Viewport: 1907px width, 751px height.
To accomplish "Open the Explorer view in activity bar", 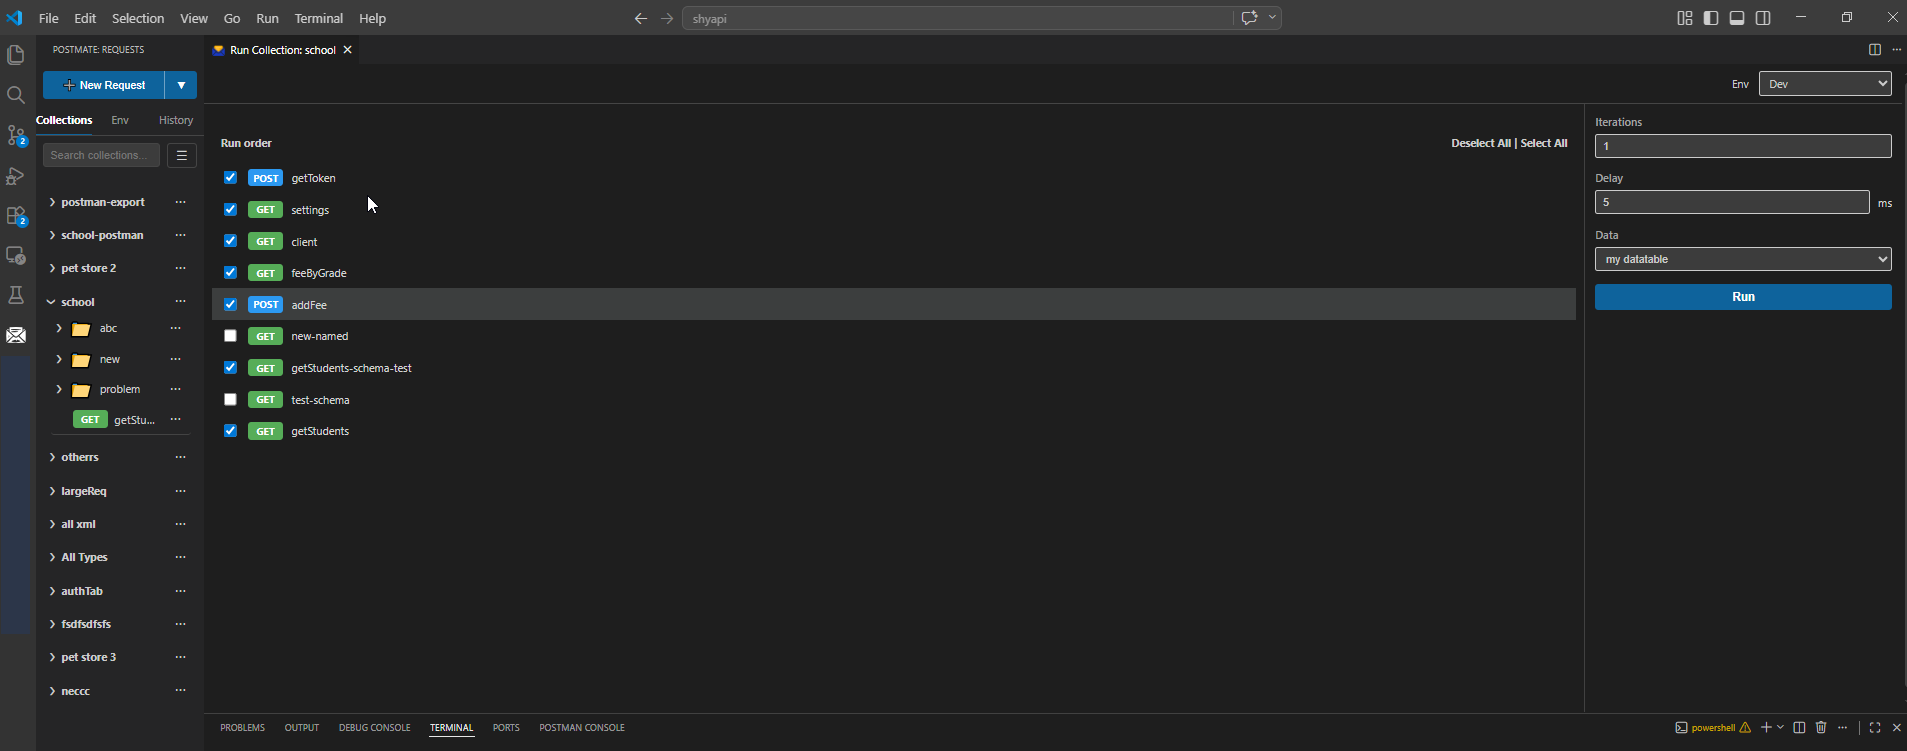I will (16, 55).
